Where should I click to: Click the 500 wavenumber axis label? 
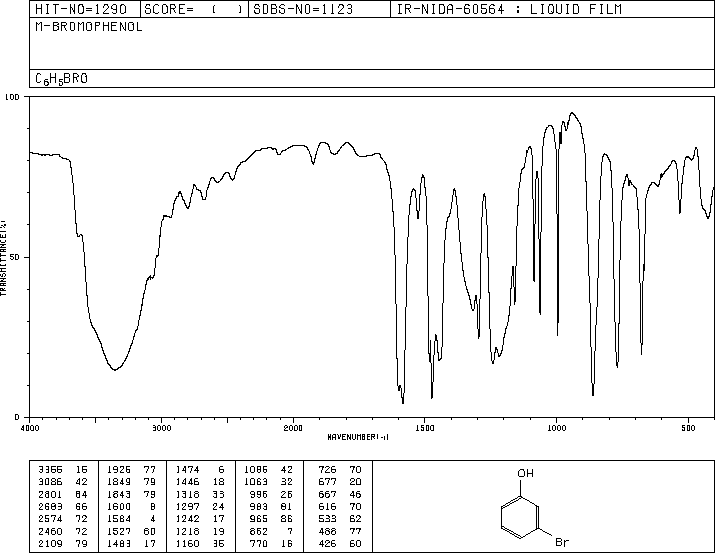coord(688,428)
